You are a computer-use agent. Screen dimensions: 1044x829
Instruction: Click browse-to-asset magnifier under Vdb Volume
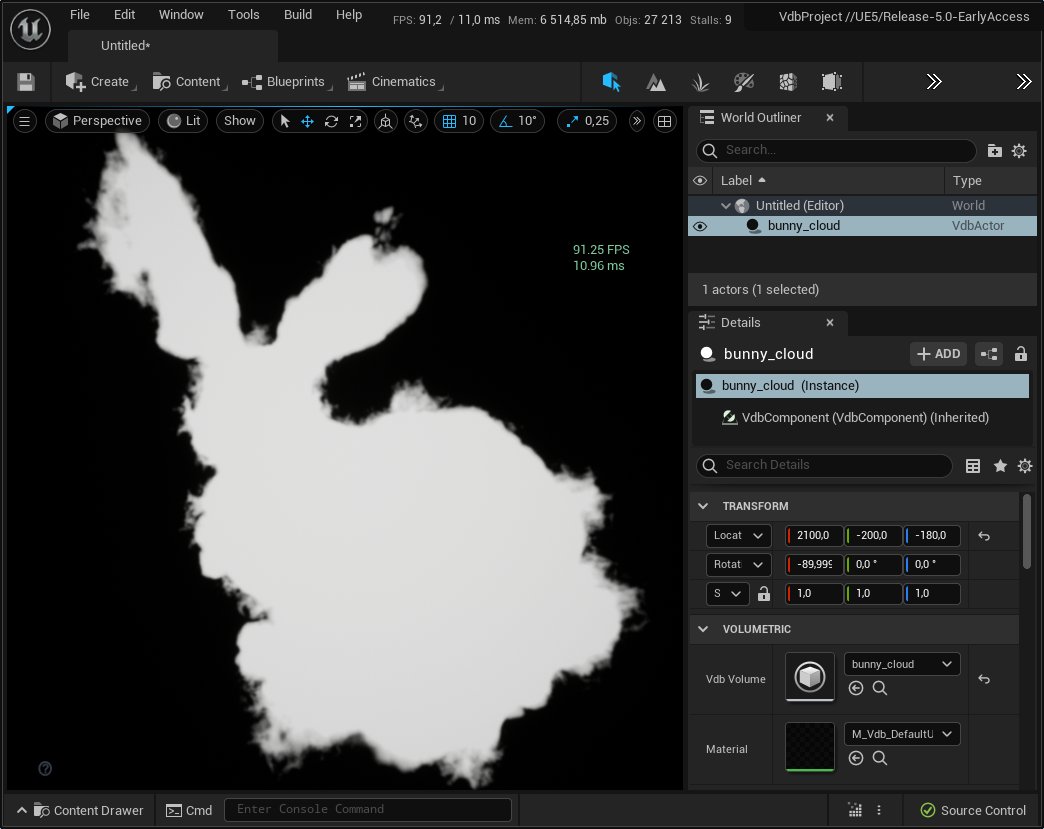[879, 688]
